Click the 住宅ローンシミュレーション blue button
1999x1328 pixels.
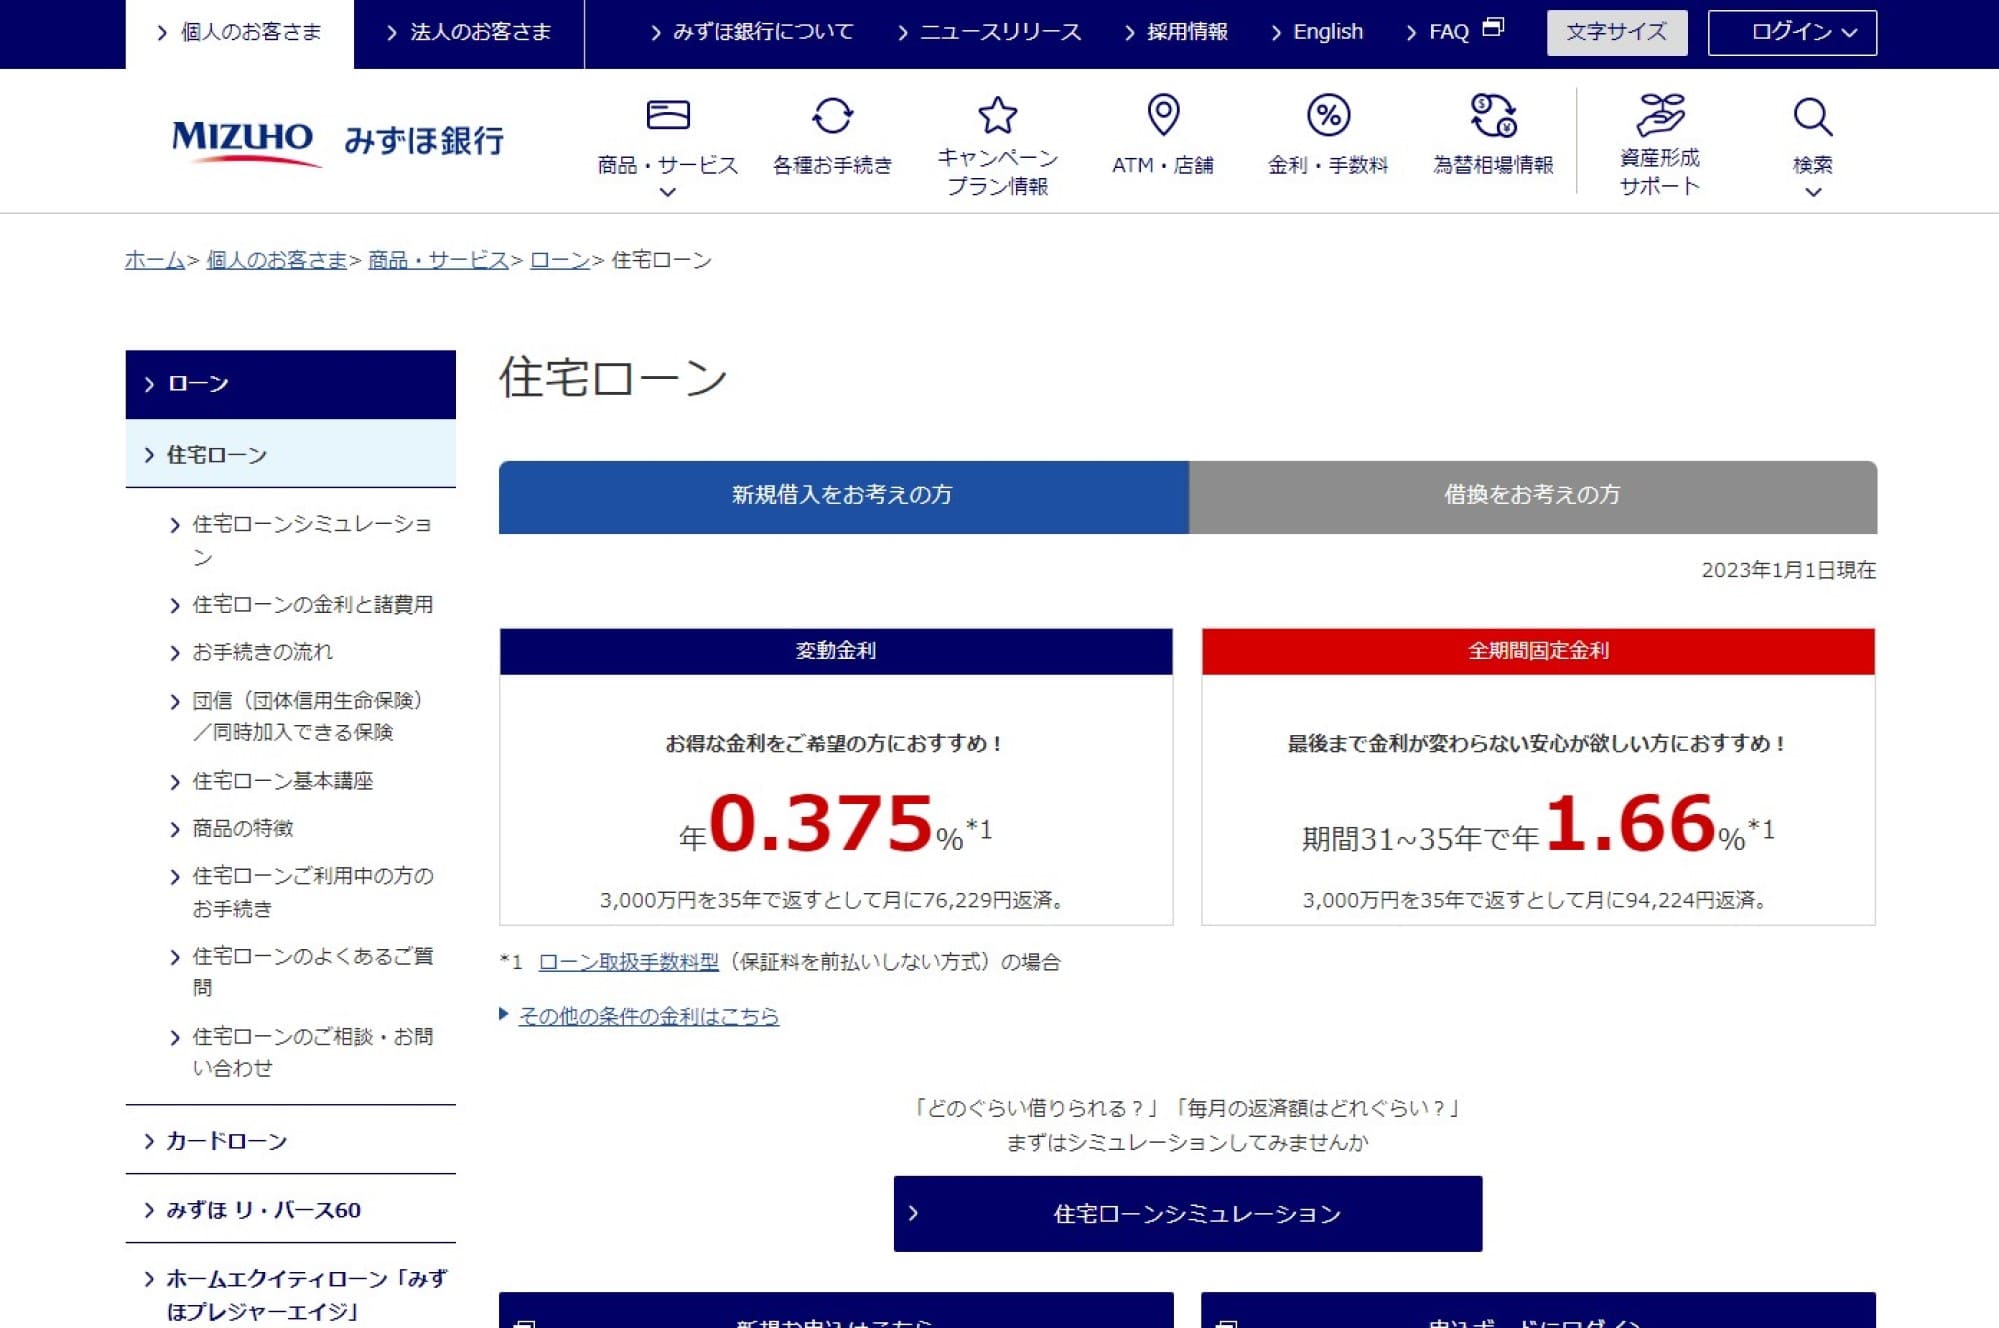coord(1188,1213)
